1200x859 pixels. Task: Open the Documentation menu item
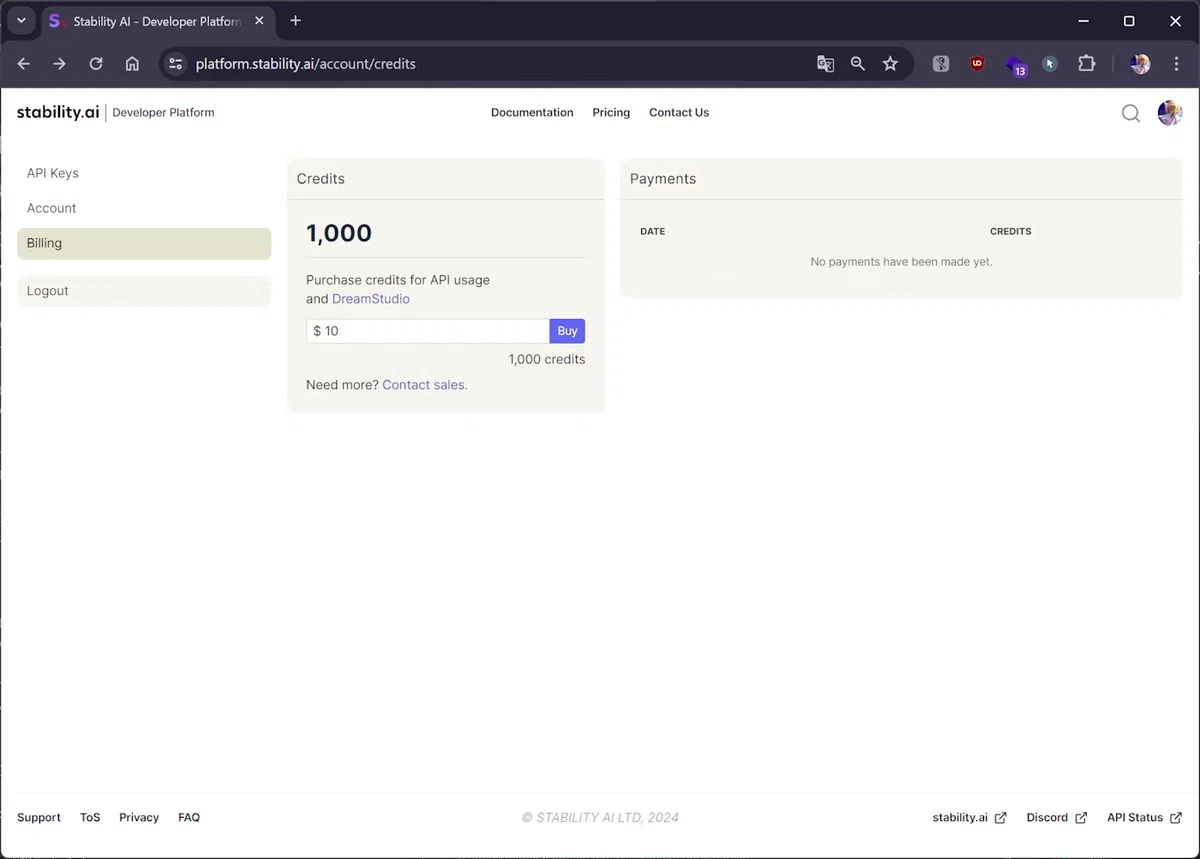532,113
